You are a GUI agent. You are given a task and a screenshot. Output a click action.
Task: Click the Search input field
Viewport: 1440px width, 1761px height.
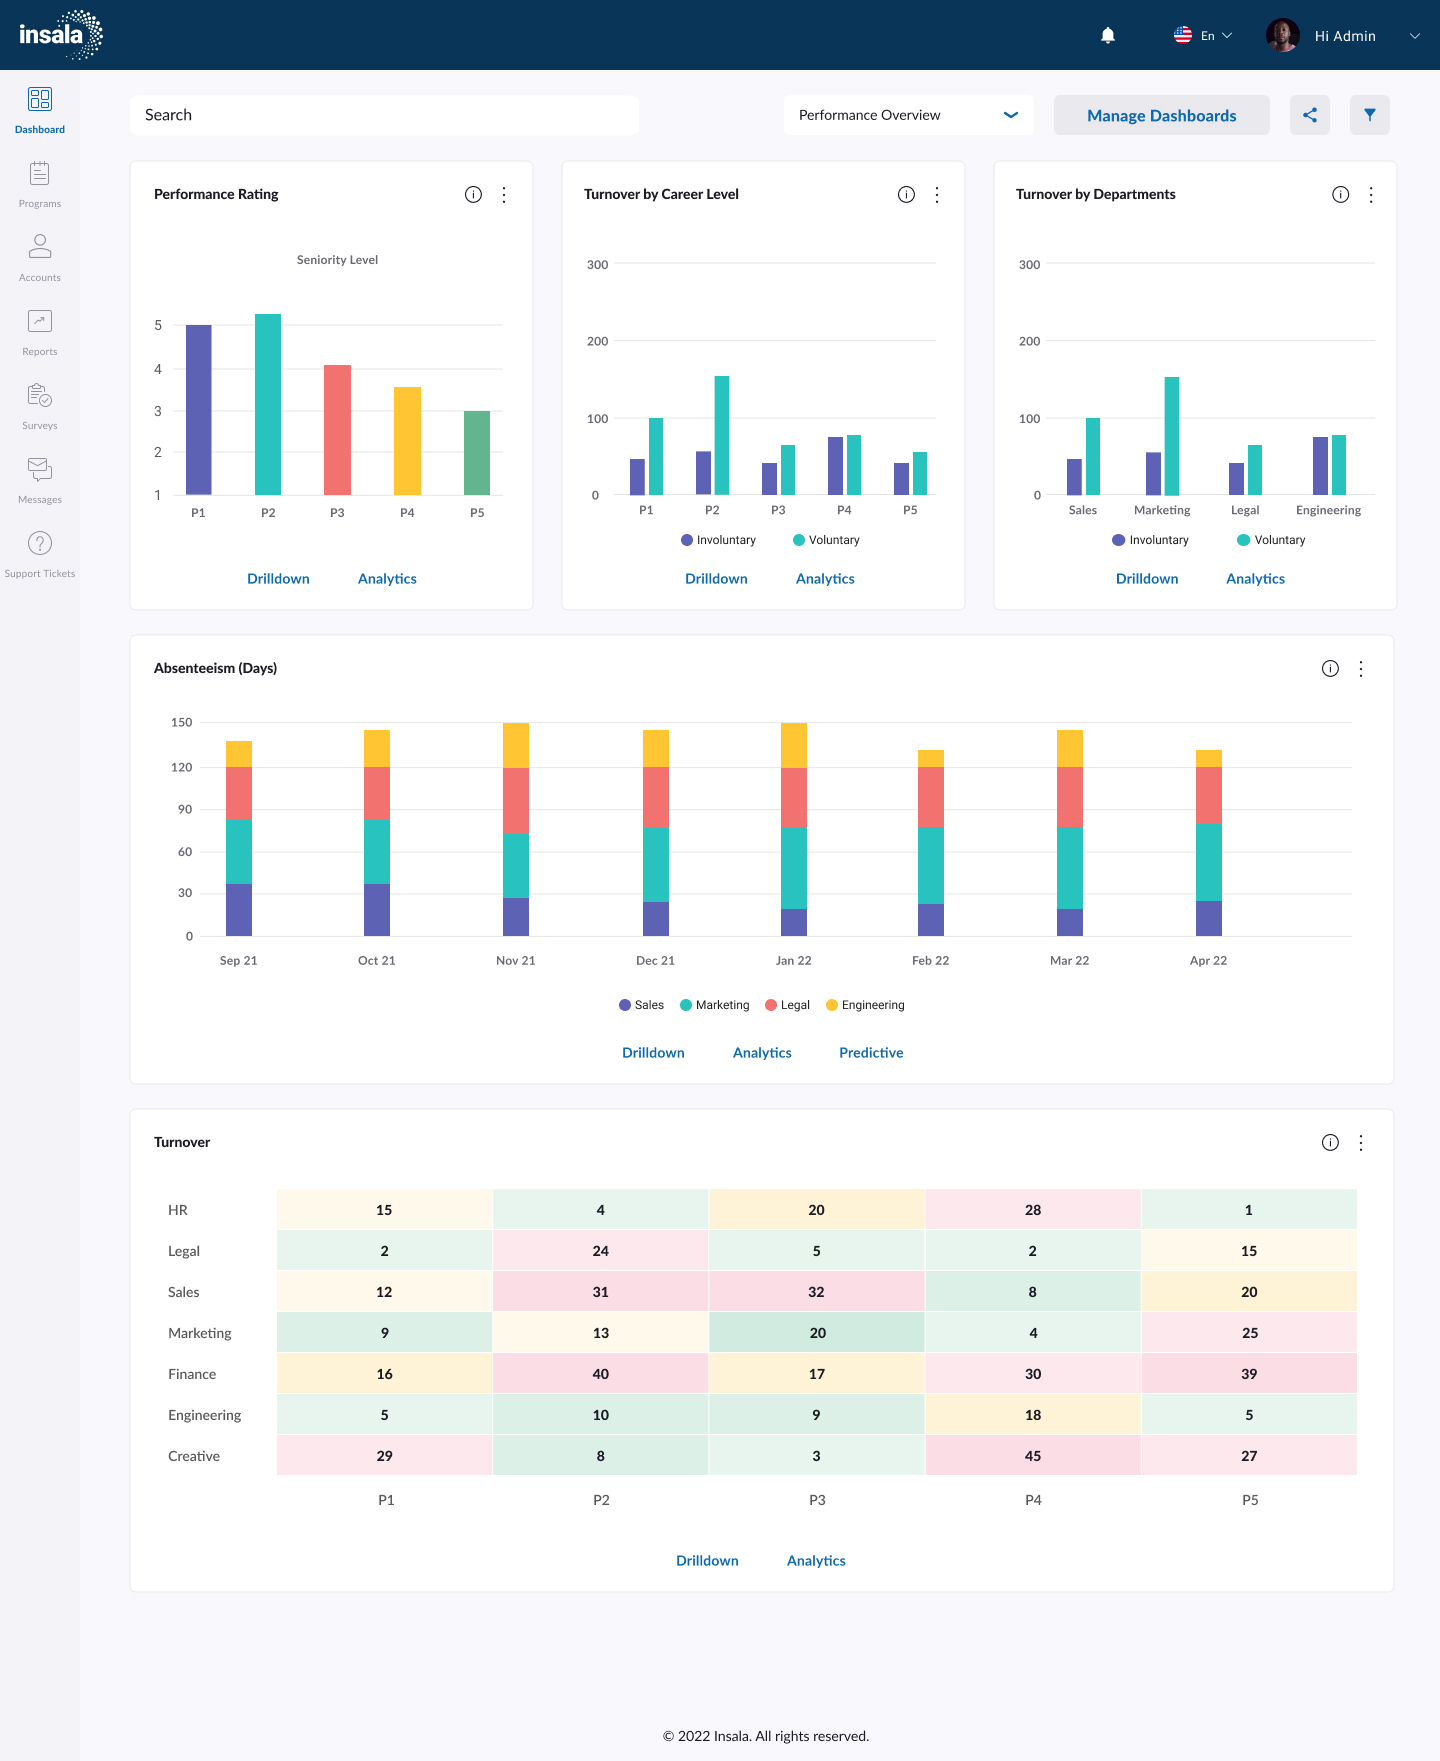click(384, 115)
